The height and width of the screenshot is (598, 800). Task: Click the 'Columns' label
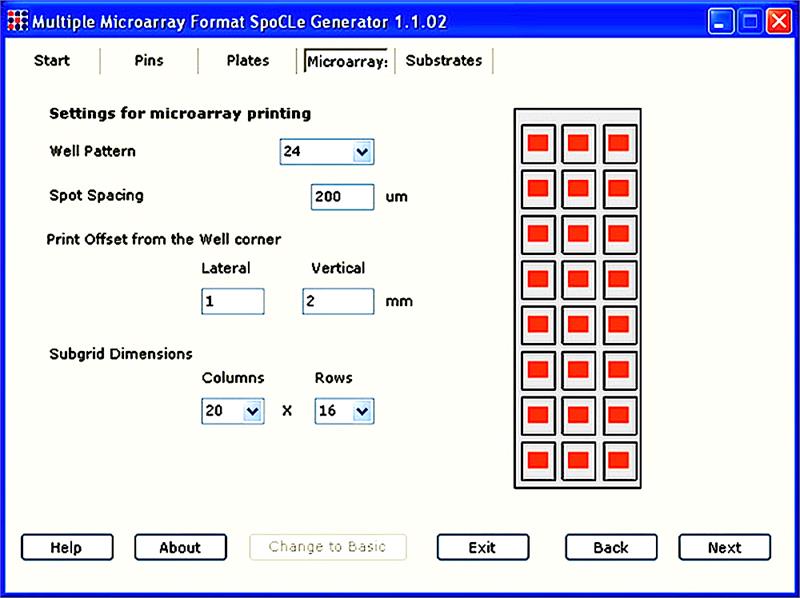point(233,378)
